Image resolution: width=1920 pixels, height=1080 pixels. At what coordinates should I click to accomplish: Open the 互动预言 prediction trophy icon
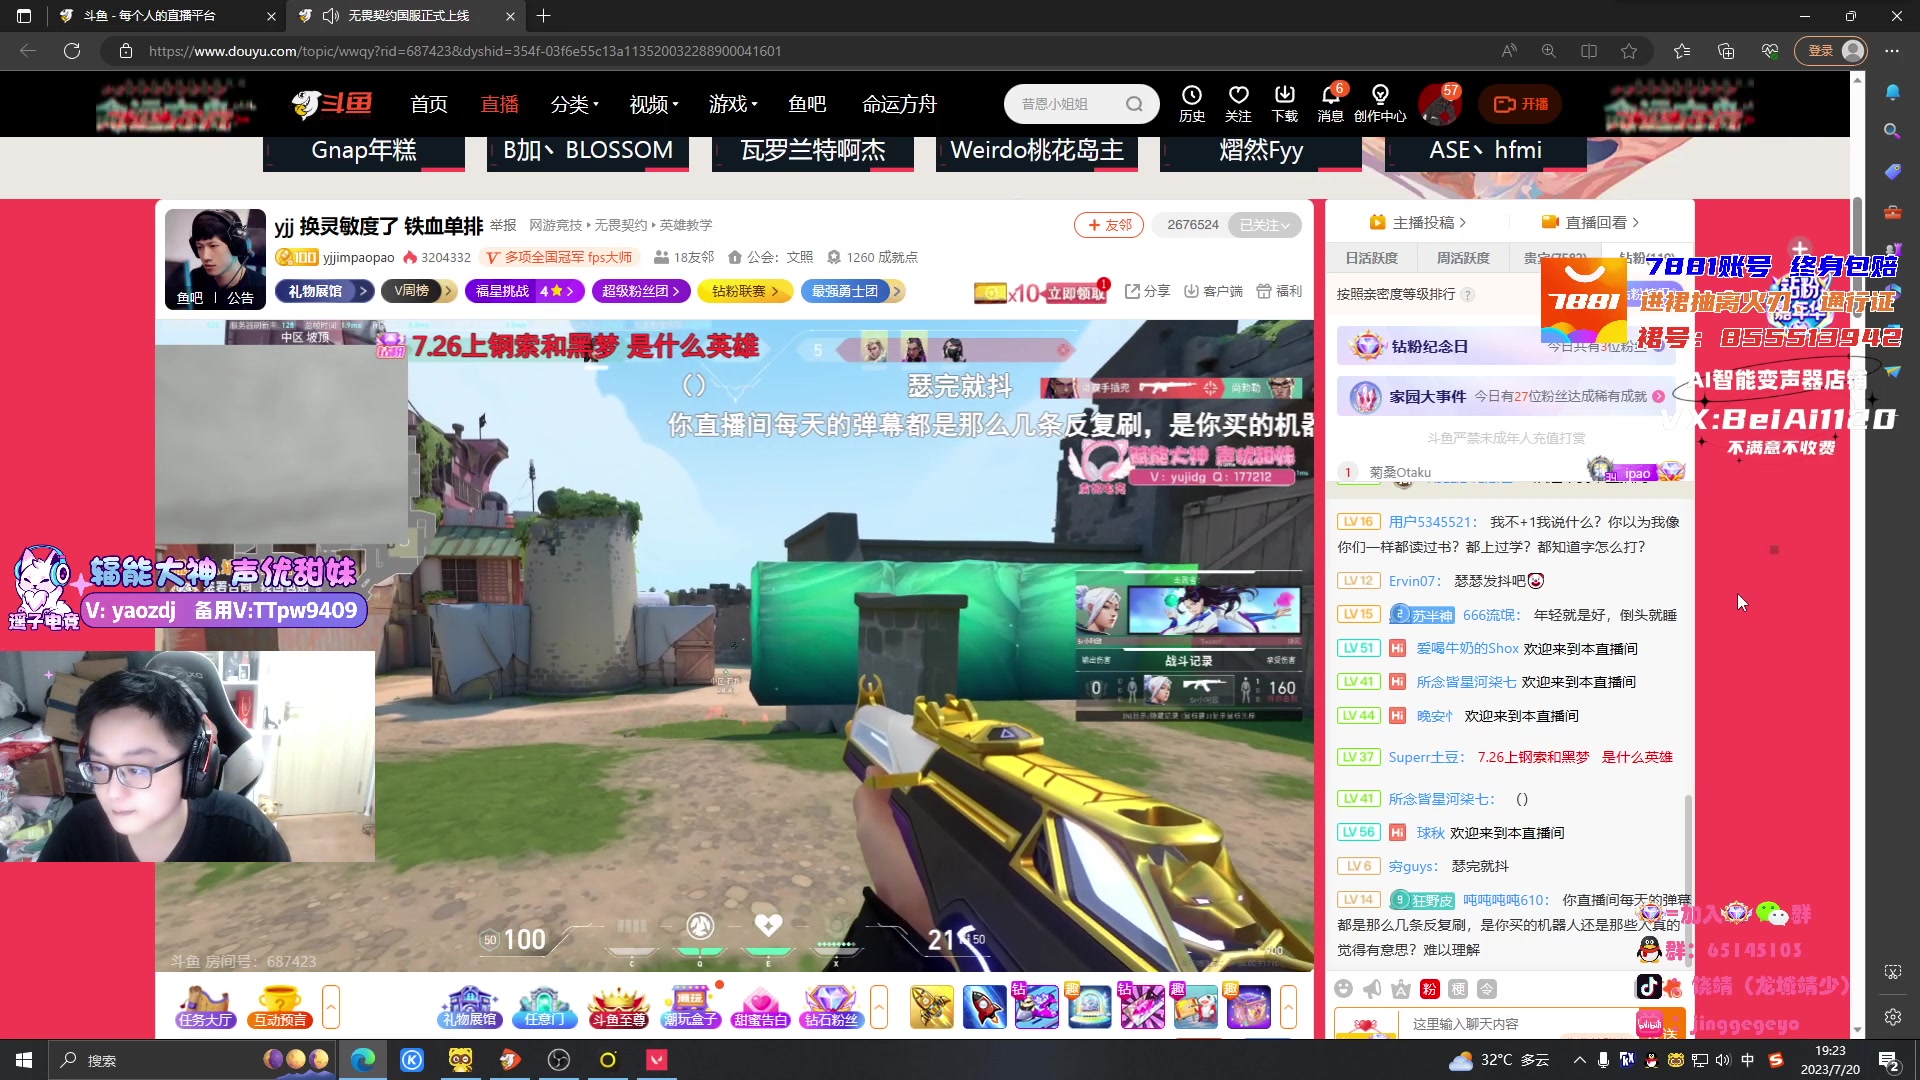click(x=280, y=1006)
